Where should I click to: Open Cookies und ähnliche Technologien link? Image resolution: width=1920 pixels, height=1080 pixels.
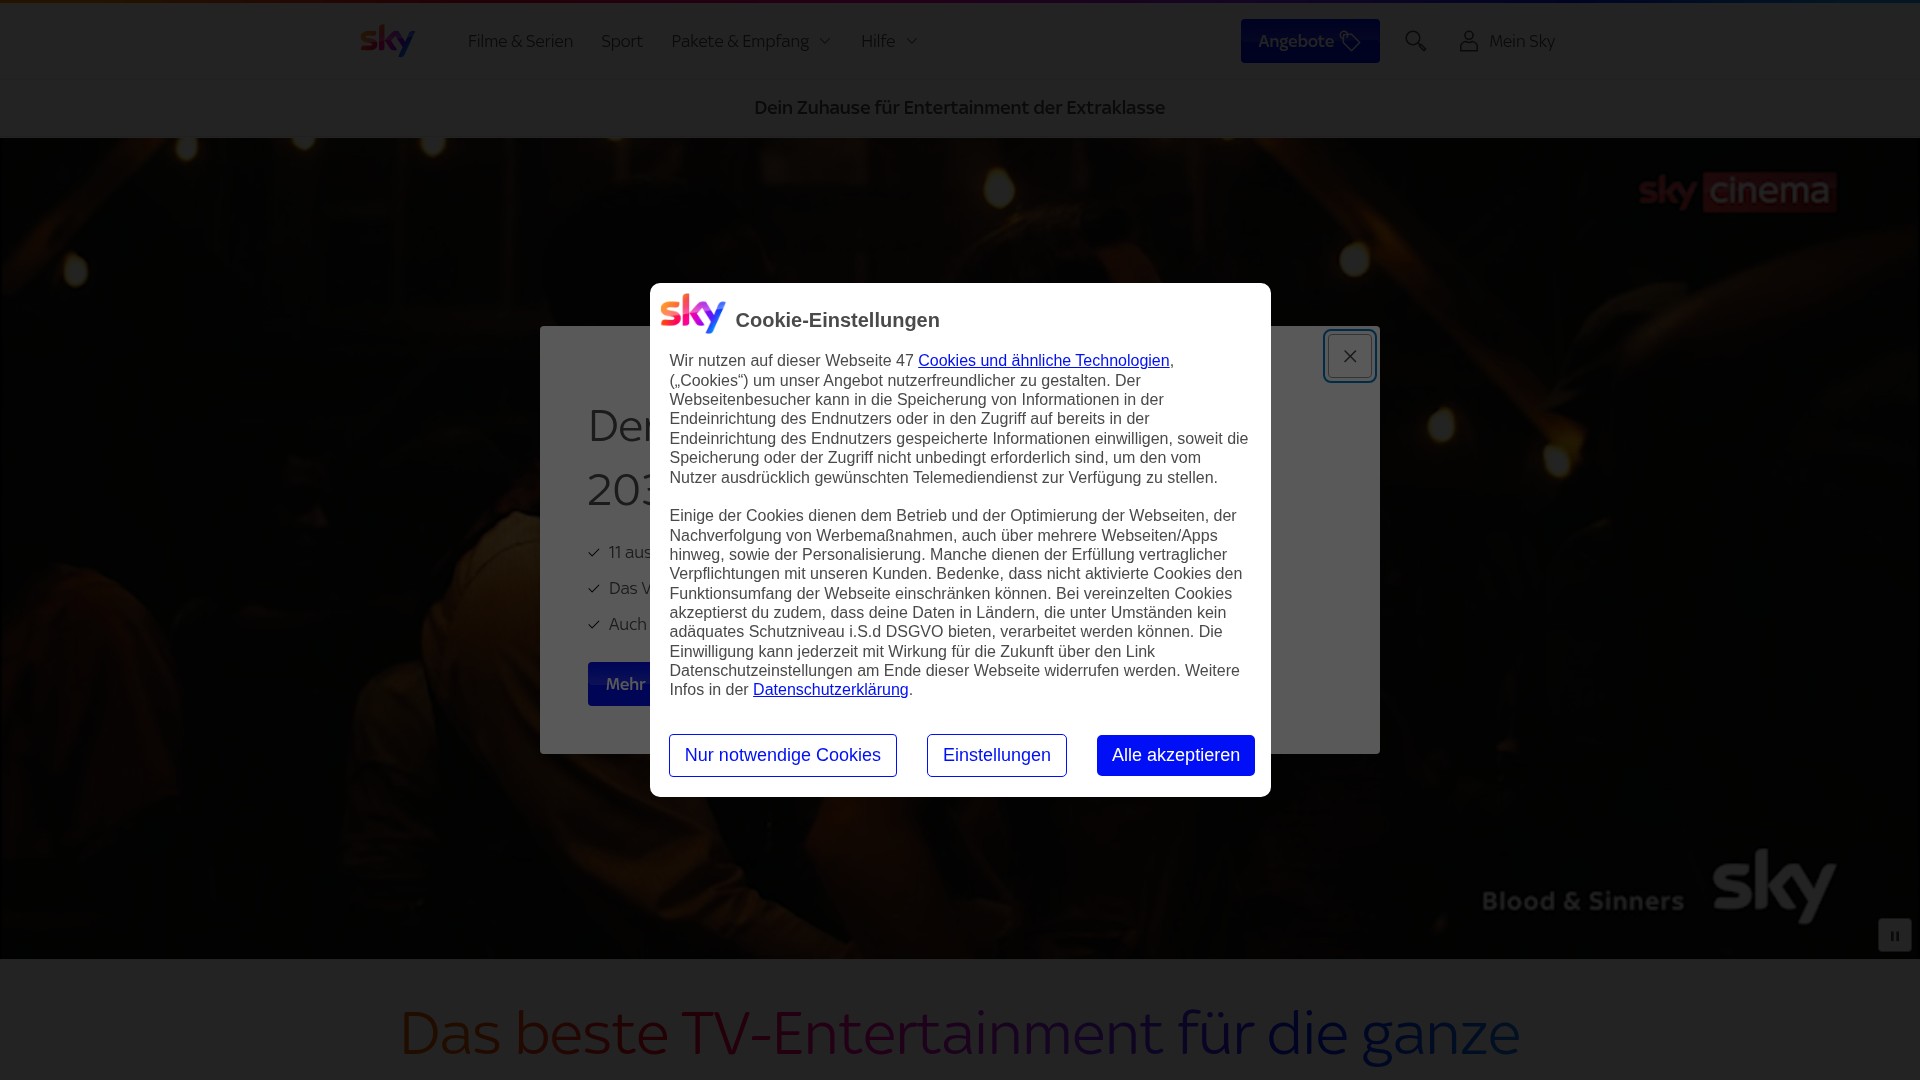1043,360
